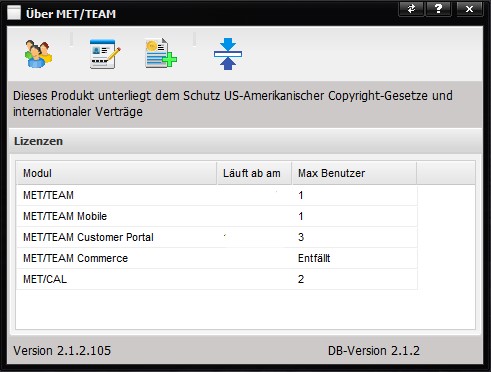Select the MET/TEAM Commerce row
The image size is (491, 372).
click(217, 258)
